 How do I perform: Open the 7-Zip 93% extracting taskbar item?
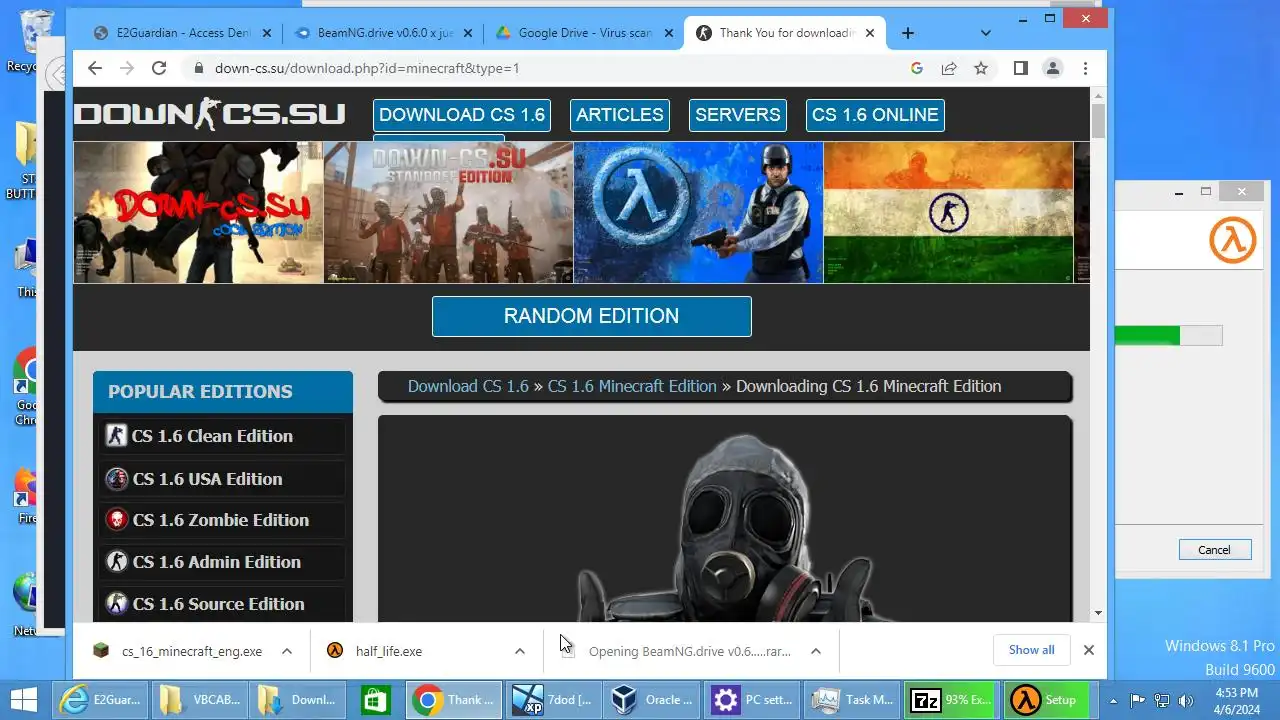[x=951, y=700]
